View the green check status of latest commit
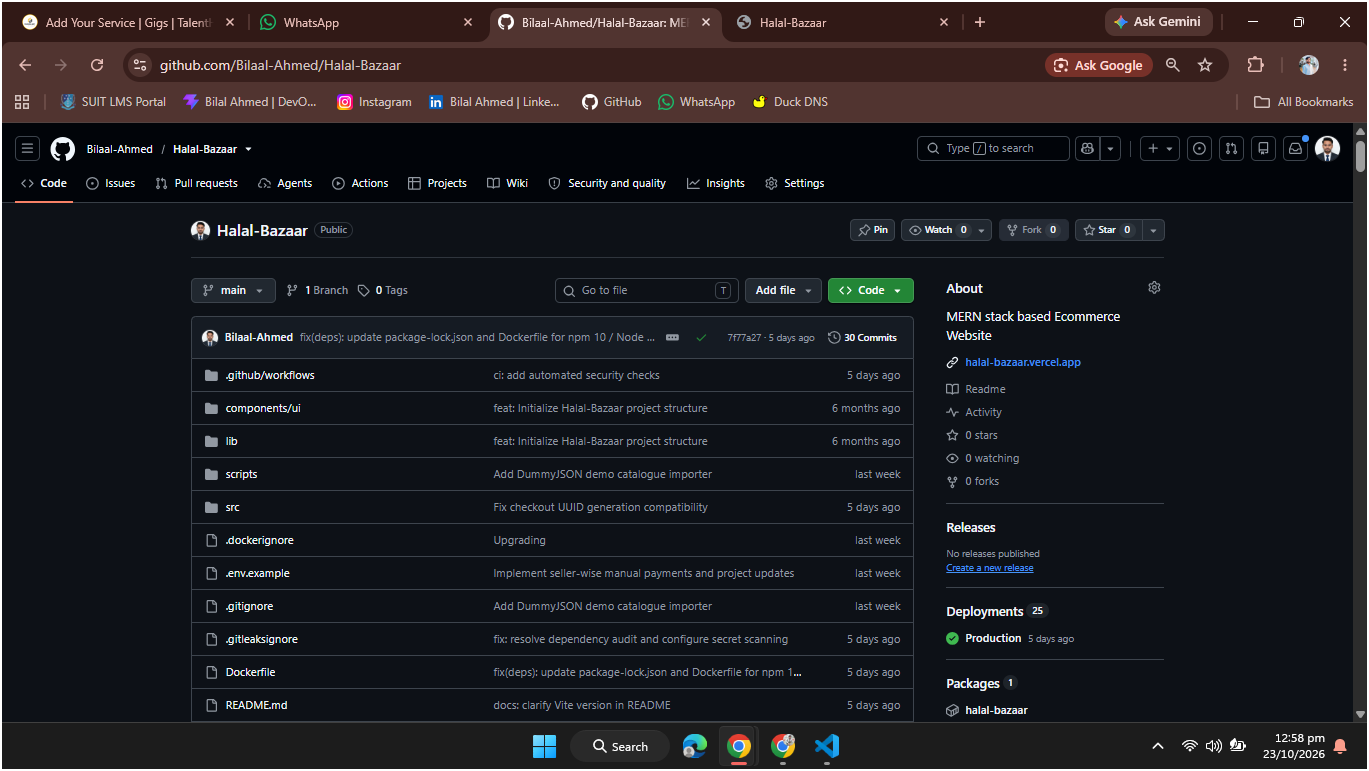 pos(701,338)
